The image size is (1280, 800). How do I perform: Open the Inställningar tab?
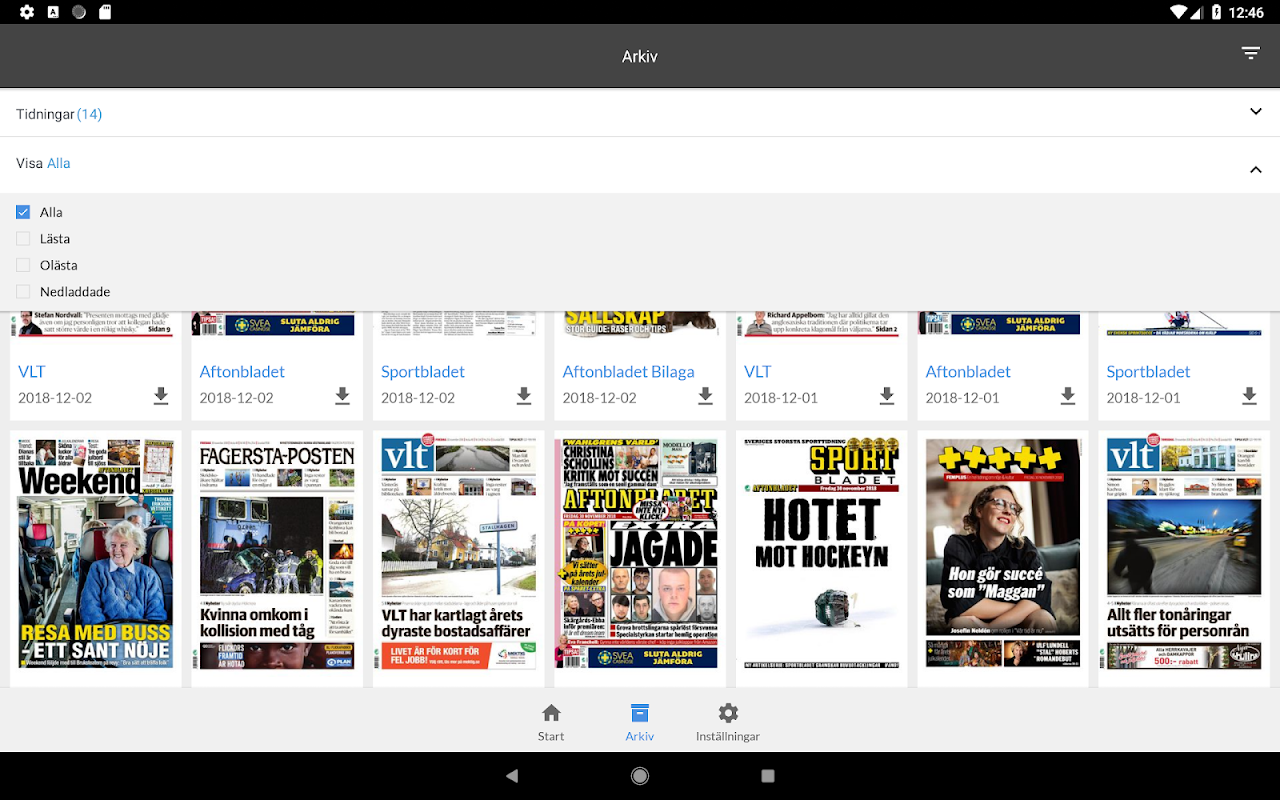click(728, 722)
